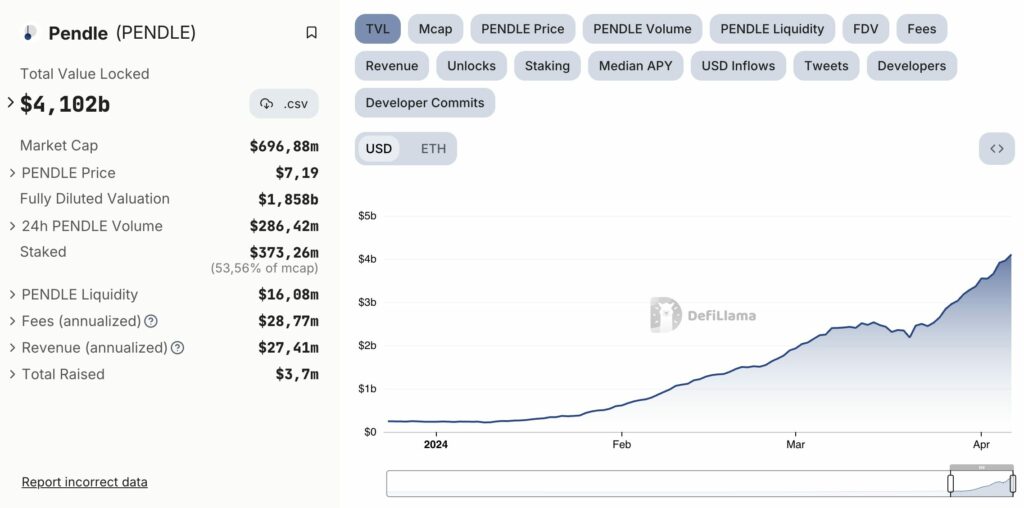Click the TVL line near $4b peak

(1010, 256)
